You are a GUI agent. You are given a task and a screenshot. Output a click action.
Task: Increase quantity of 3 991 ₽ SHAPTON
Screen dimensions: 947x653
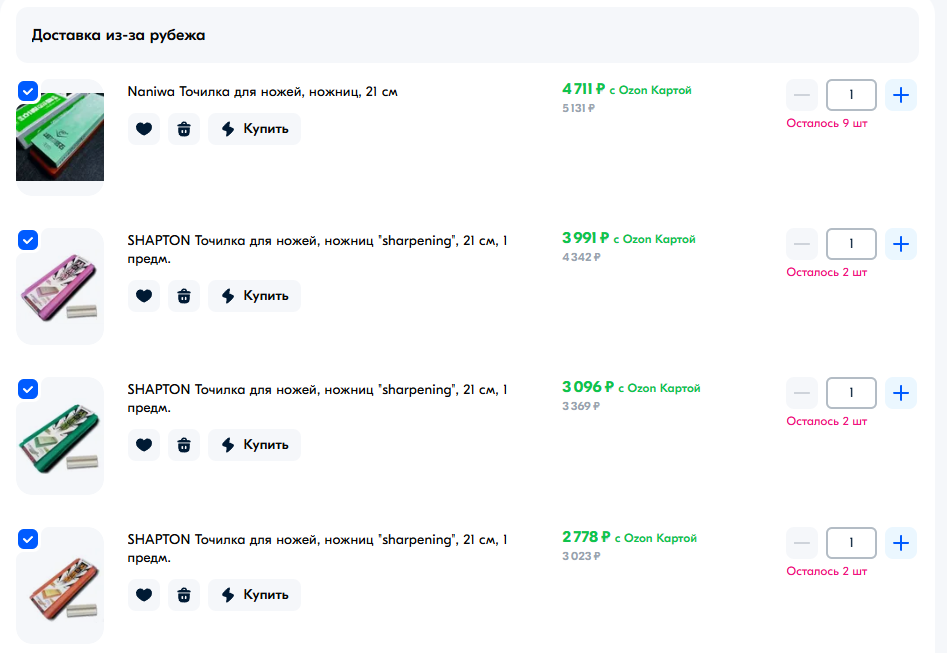(x=901, y=244)
